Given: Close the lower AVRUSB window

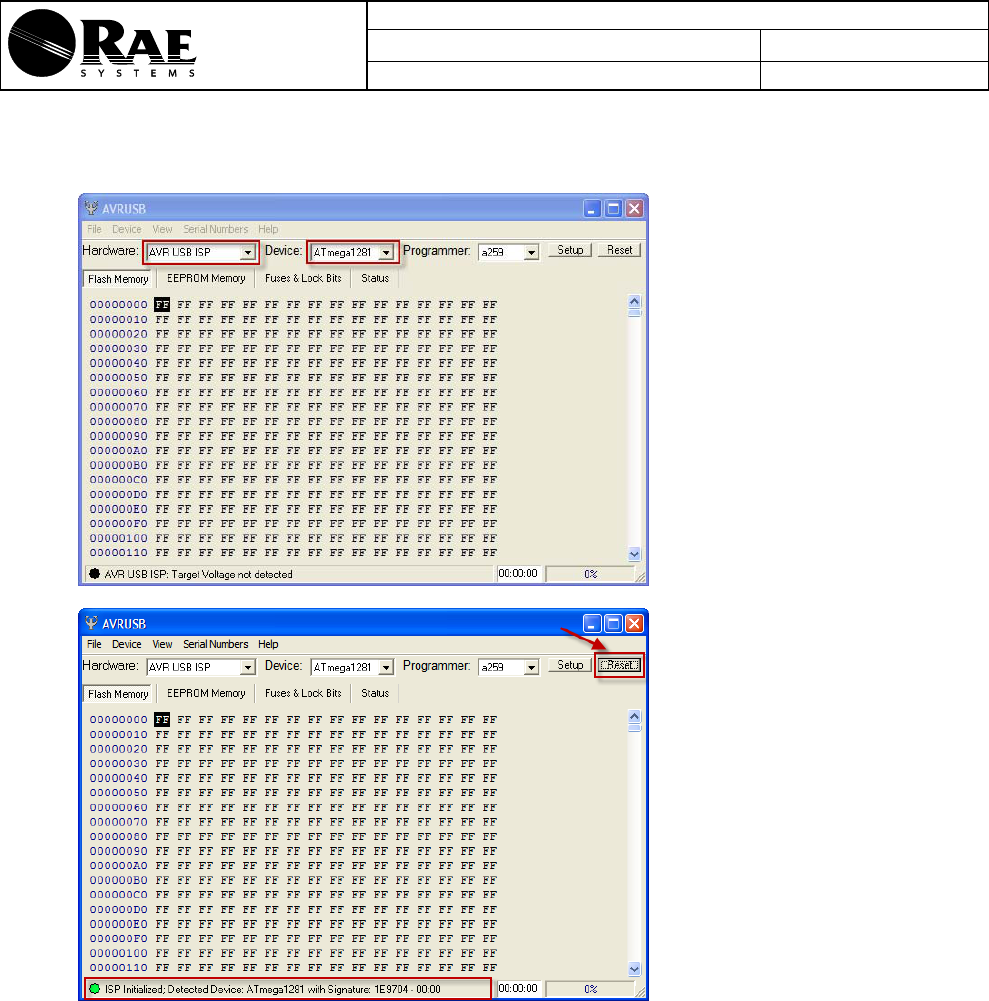Looking at the screenshot, I should tap(634, 624).
